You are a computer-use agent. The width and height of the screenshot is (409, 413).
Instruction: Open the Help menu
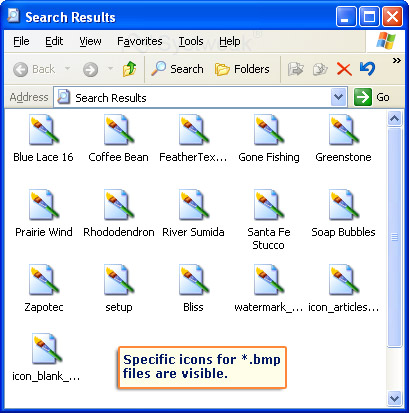230,41
